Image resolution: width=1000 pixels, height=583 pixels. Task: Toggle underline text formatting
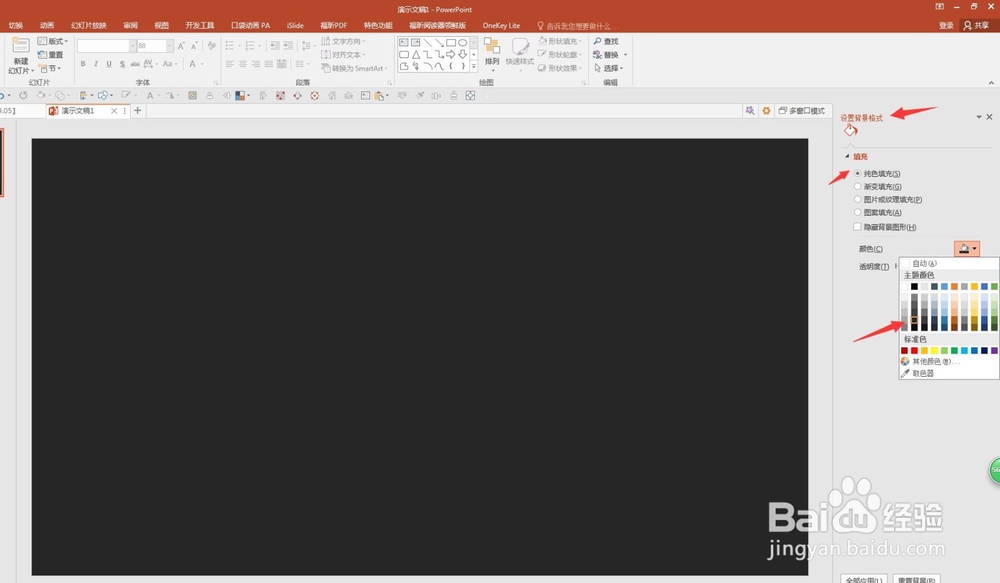click(109, 64)
